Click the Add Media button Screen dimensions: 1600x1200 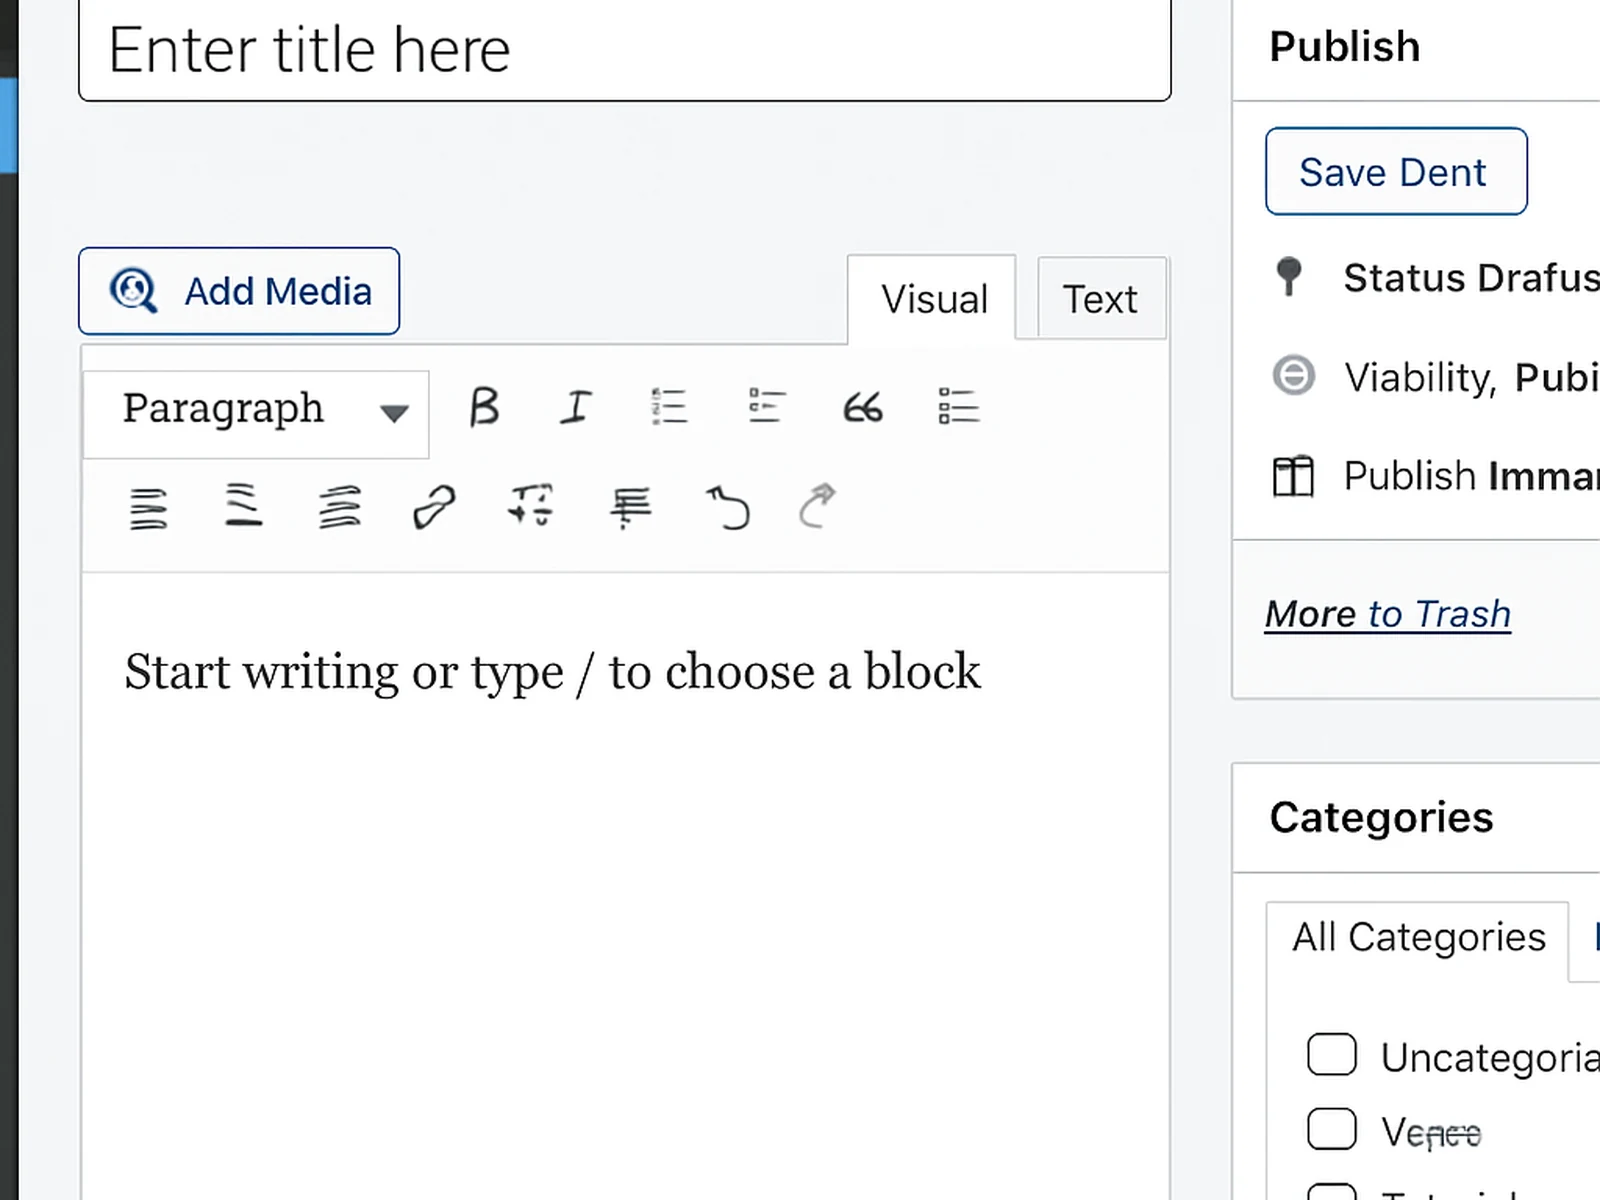pos(239,291)
